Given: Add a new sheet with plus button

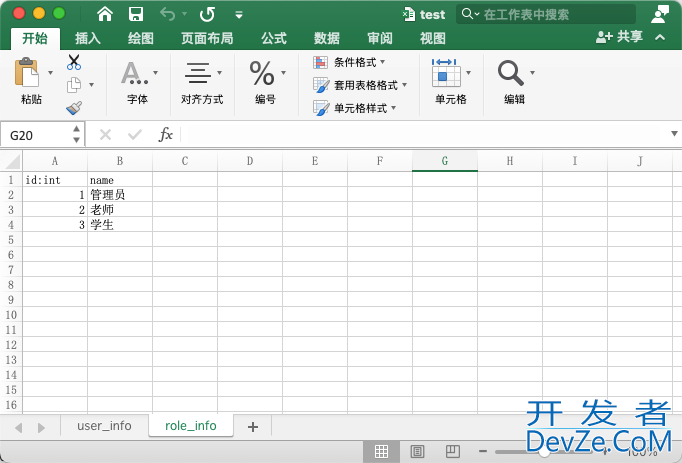Looking at the screenshot, I should click(x=253, y=427).
